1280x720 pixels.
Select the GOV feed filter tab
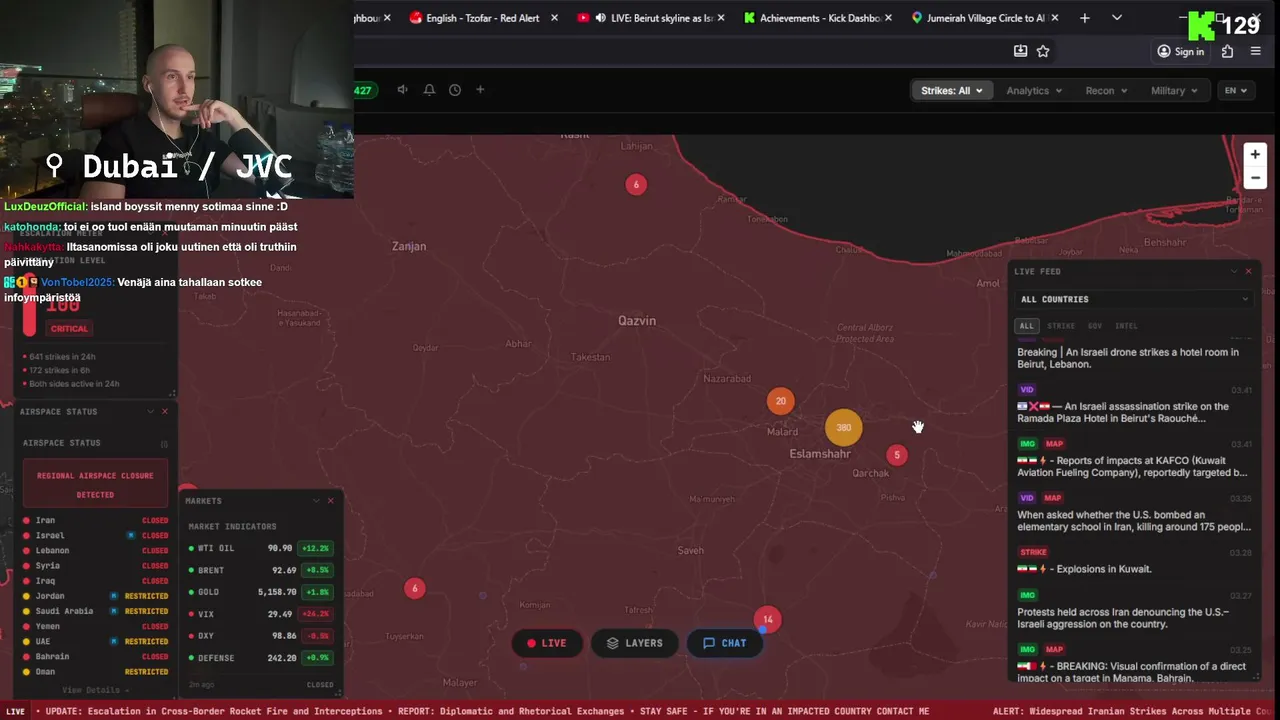click(1095, 326)
